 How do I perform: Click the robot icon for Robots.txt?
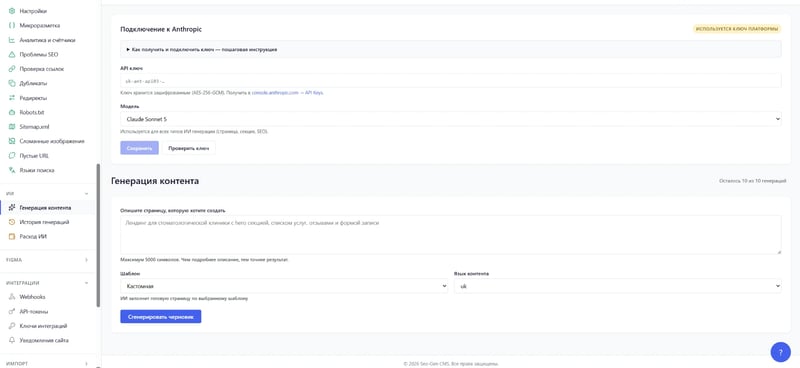[x=12, y=112]
